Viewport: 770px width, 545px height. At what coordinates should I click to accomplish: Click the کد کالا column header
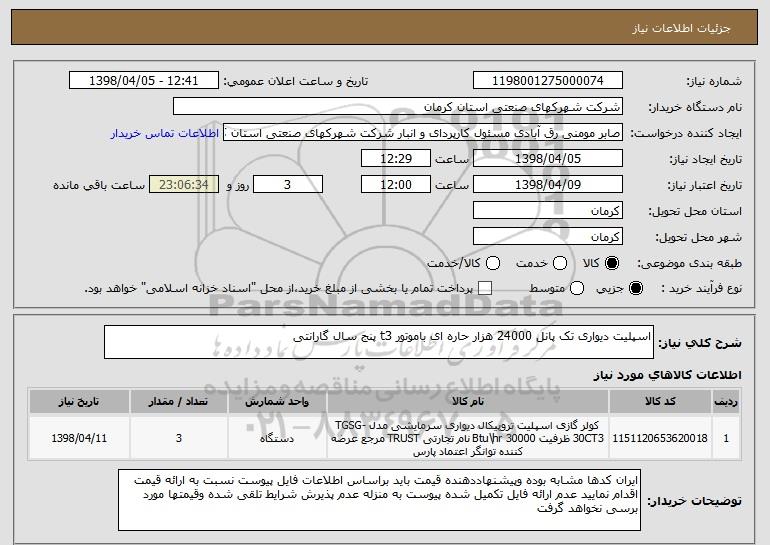click(x=660, y=402)
